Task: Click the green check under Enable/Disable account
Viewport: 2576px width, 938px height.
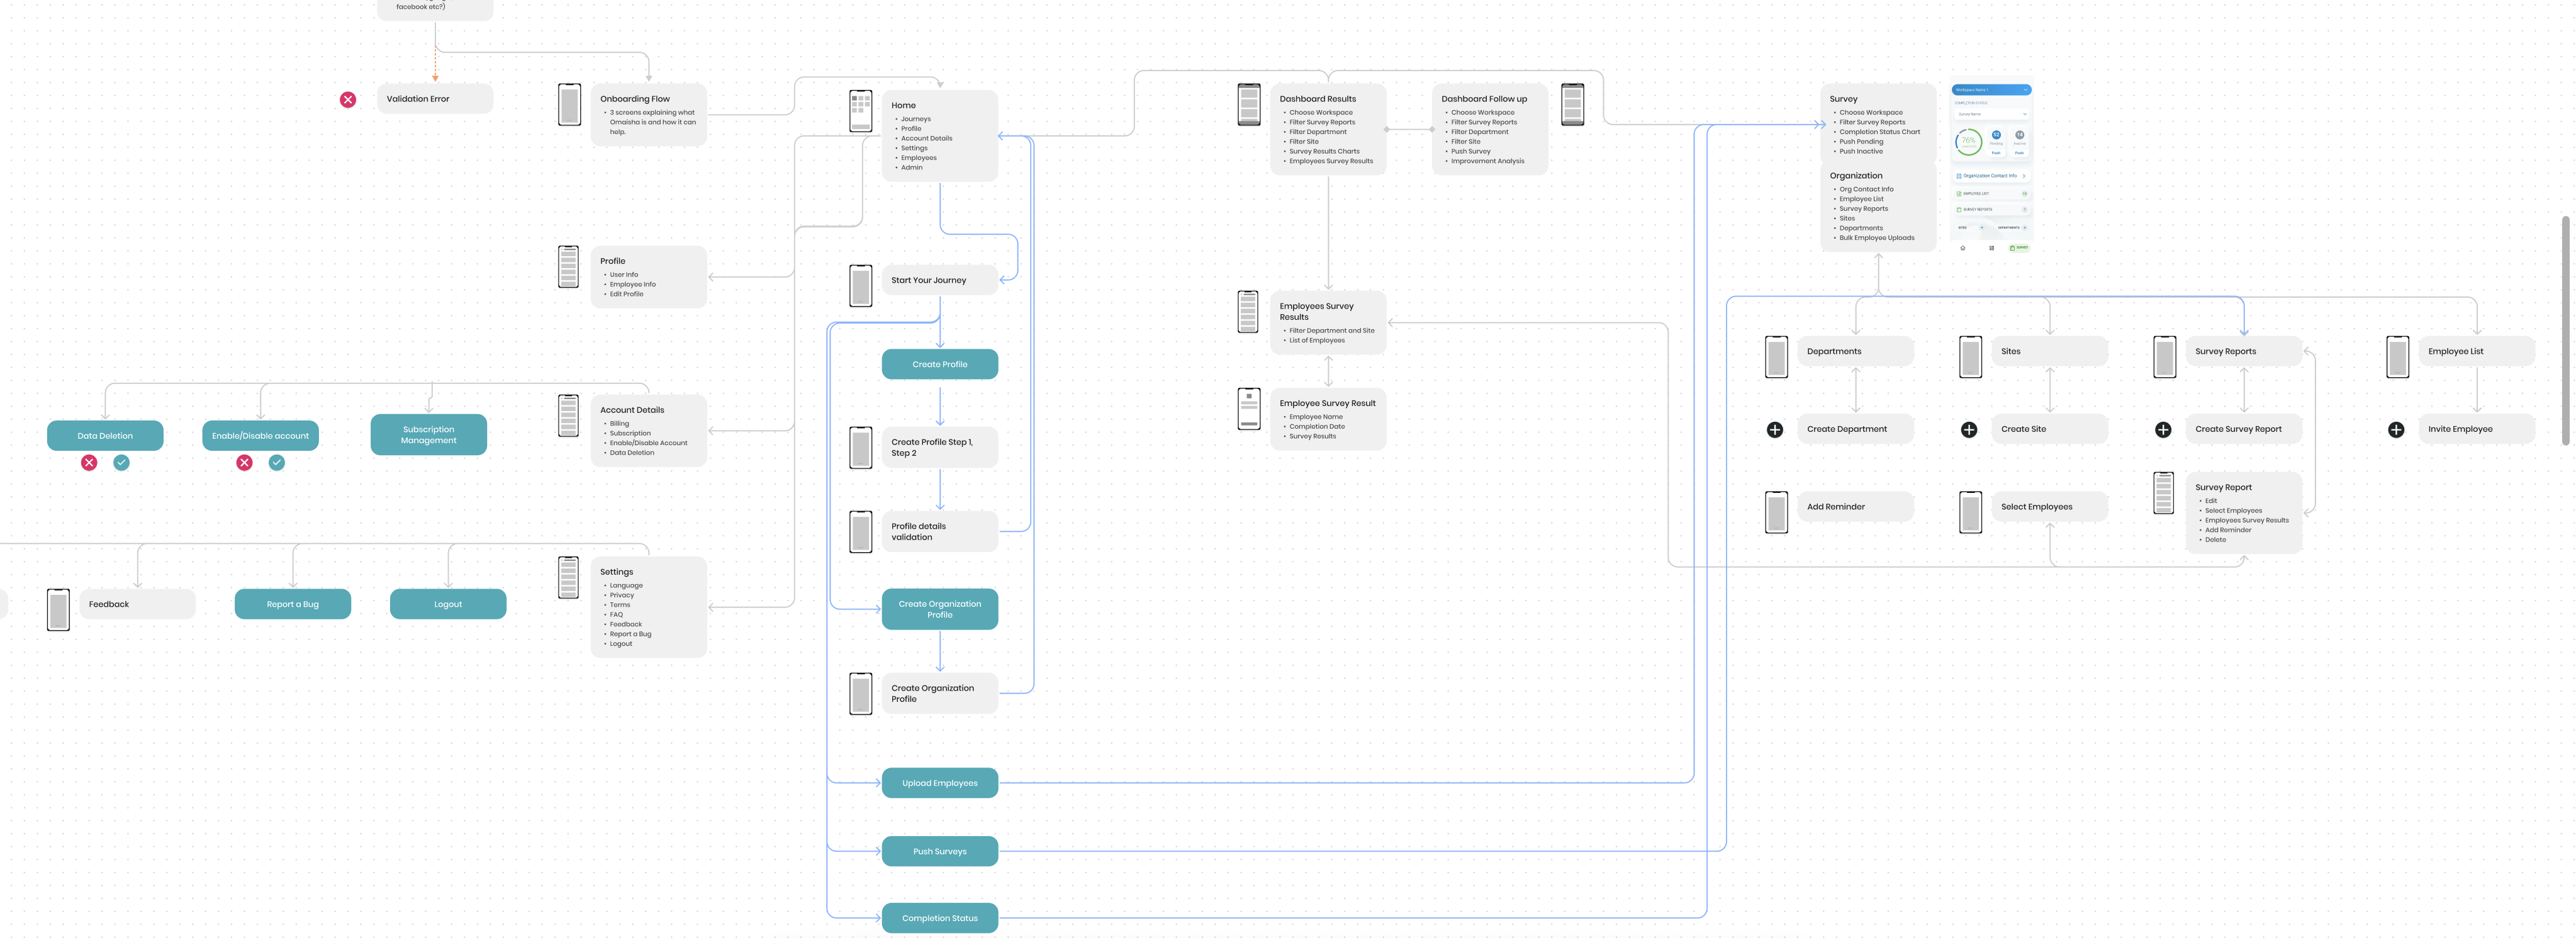Action: (277, 463)
